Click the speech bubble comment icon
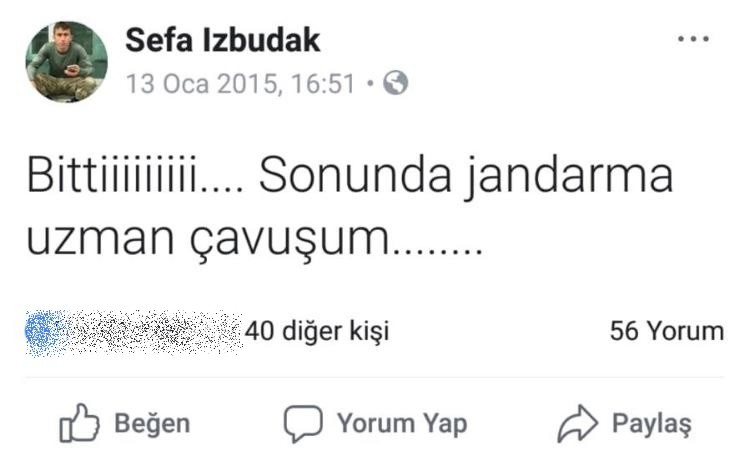The image size is (749, 465). 303,423
